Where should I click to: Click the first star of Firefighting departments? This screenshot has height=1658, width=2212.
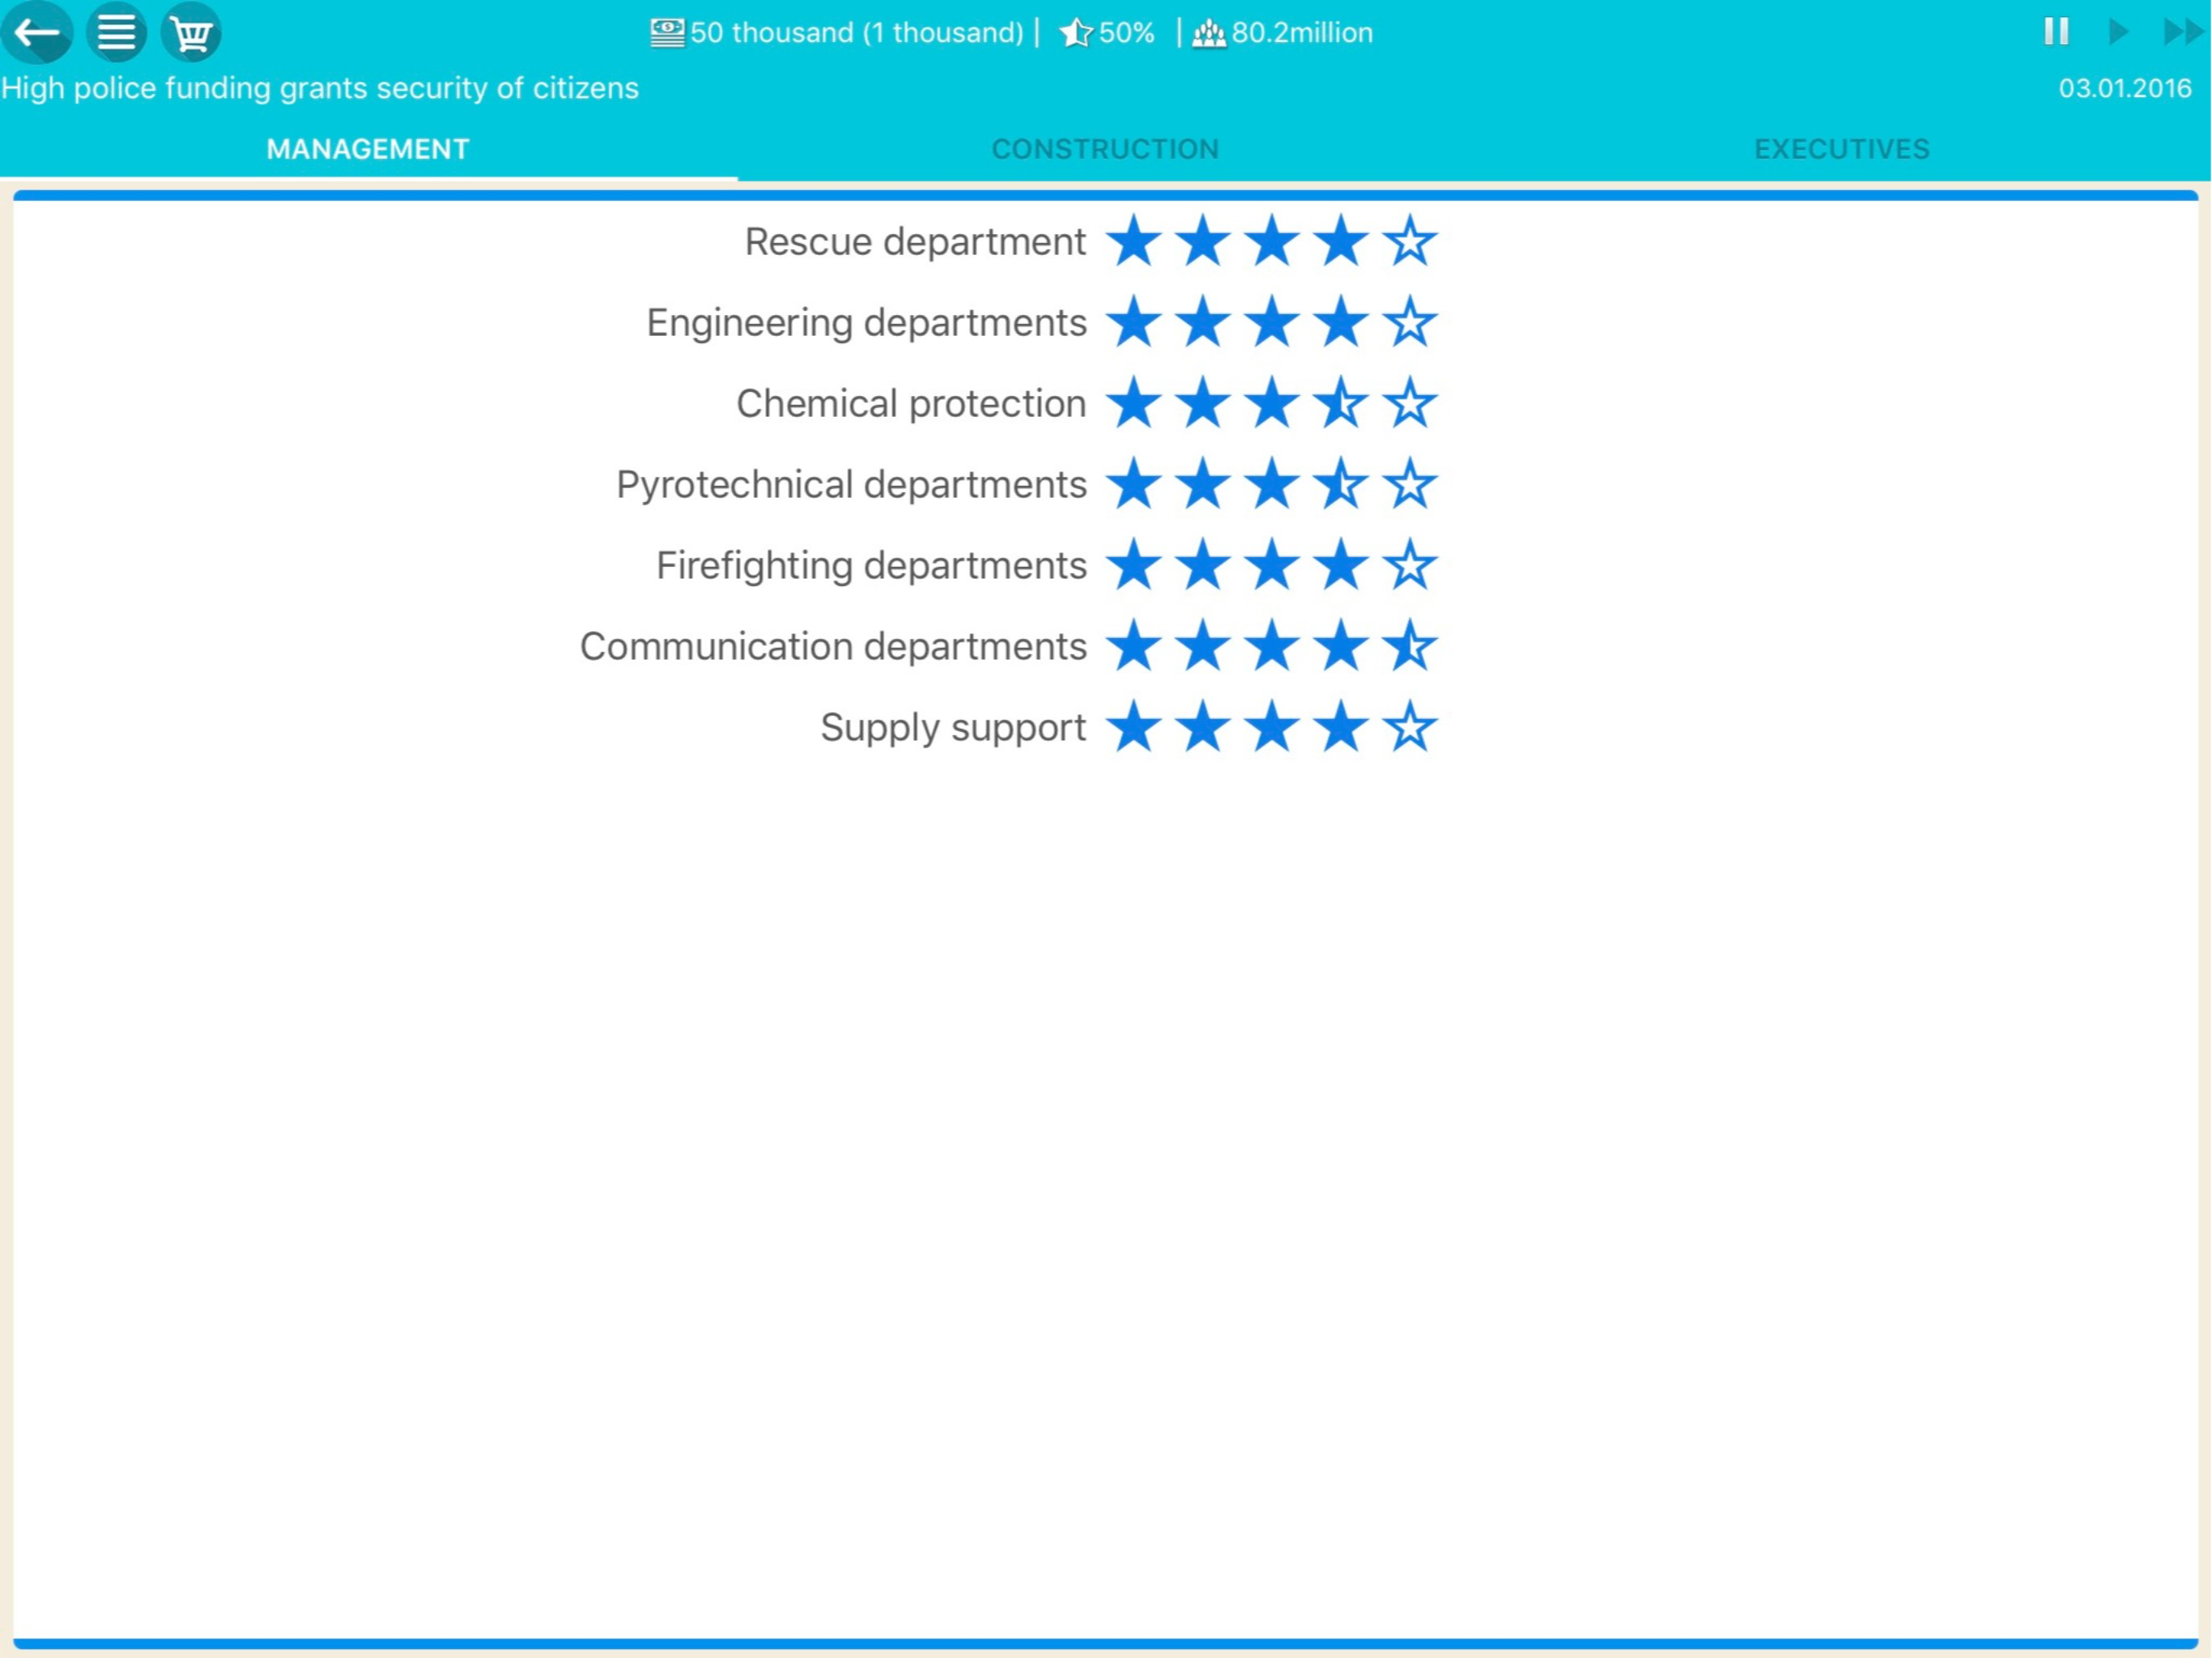coord(1134,565)
